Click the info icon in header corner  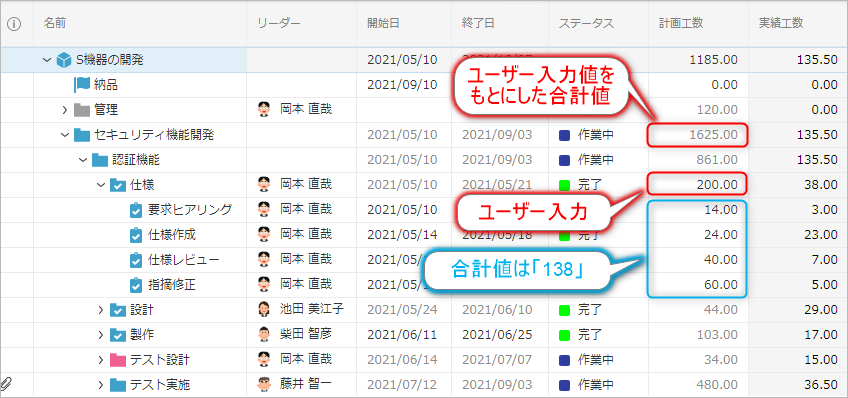click(x=14, y=24)
